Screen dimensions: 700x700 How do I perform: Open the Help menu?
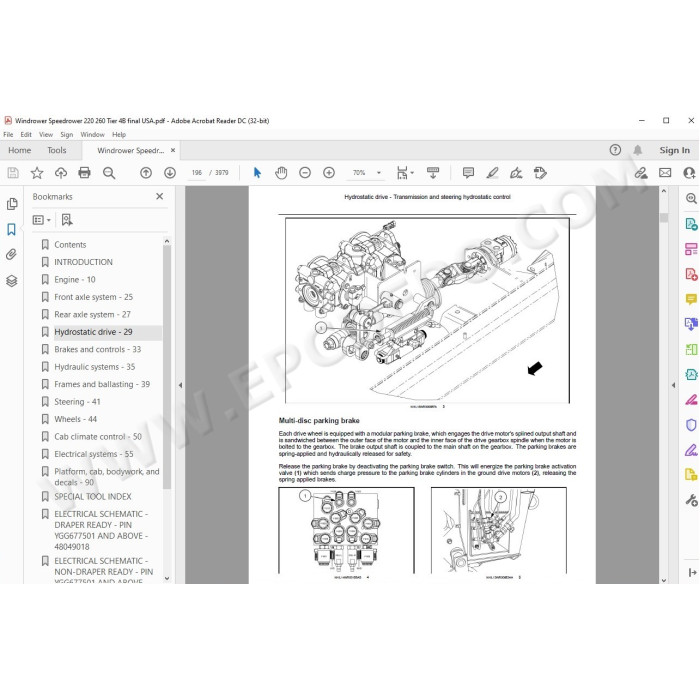pyautogui.click(x=119, y=134)
